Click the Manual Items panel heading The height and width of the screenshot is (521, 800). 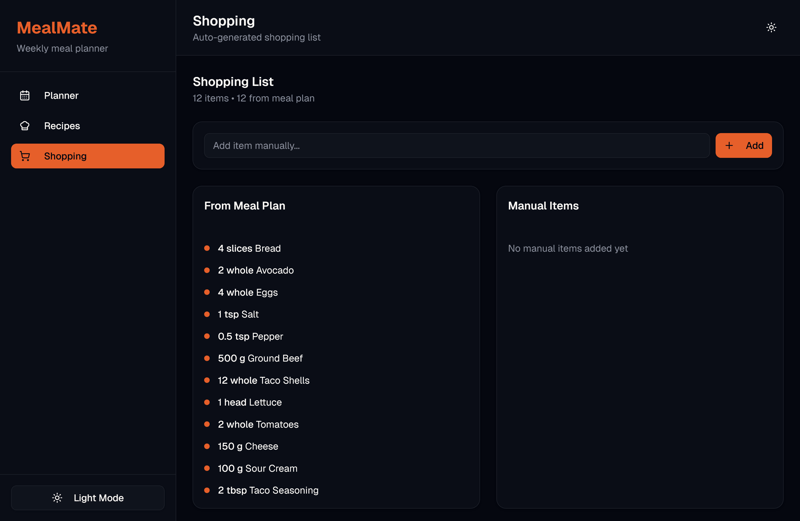pyautogui.click(x=543, y=206)
